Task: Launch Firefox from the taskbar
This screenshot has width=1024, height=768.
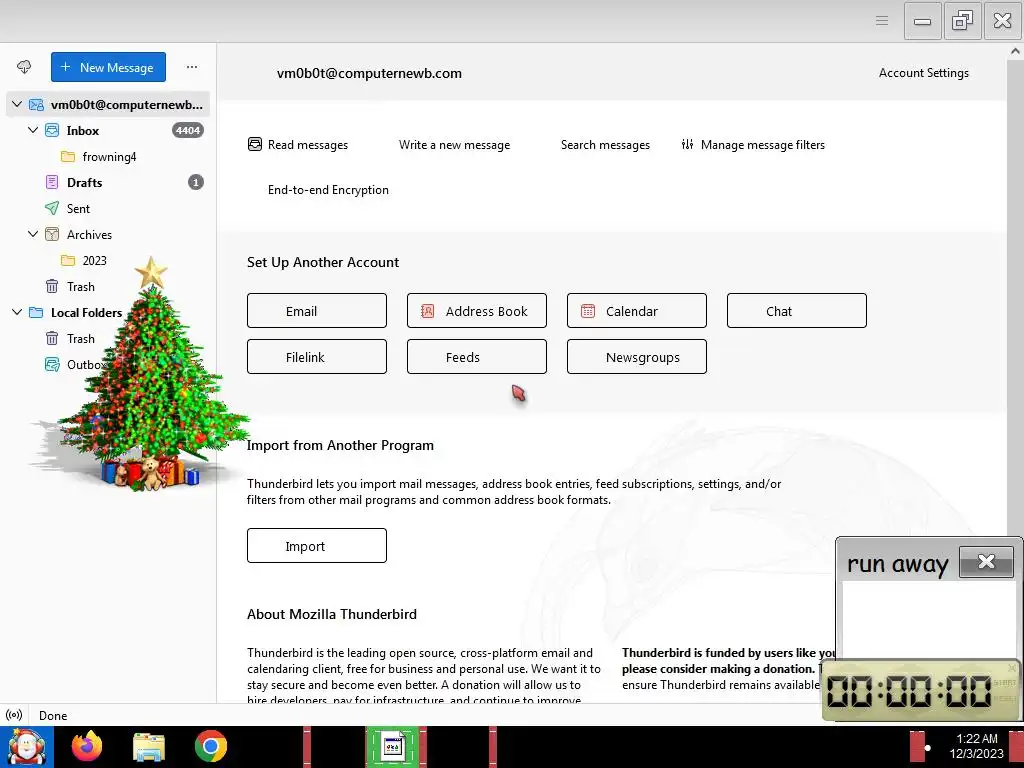Action: tap(87, 746)
